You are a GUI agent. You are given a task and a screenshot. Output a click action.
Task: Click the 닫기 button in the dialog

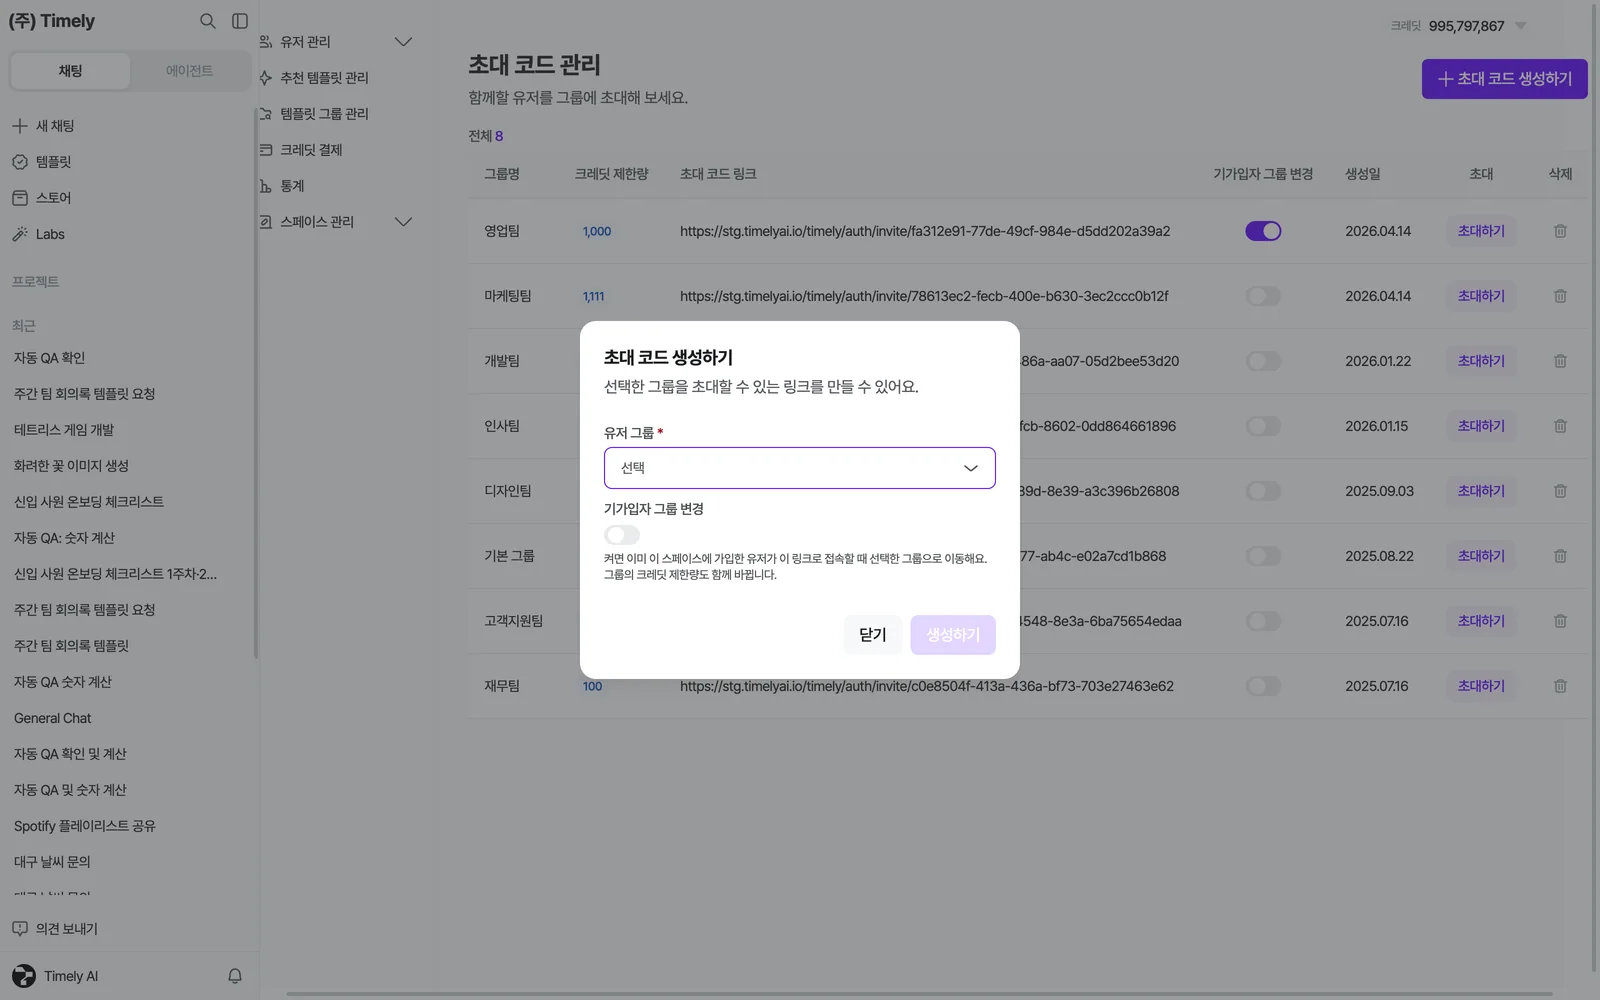(873, 635)
